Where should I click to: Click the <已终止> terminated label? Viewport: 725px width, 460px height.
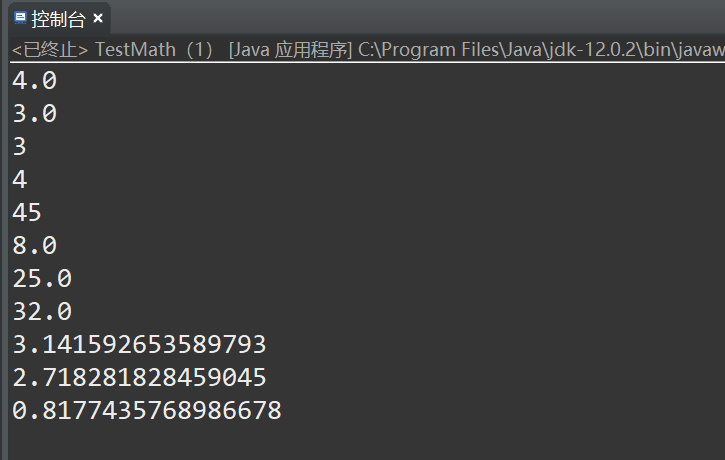[x=50, y=50]
